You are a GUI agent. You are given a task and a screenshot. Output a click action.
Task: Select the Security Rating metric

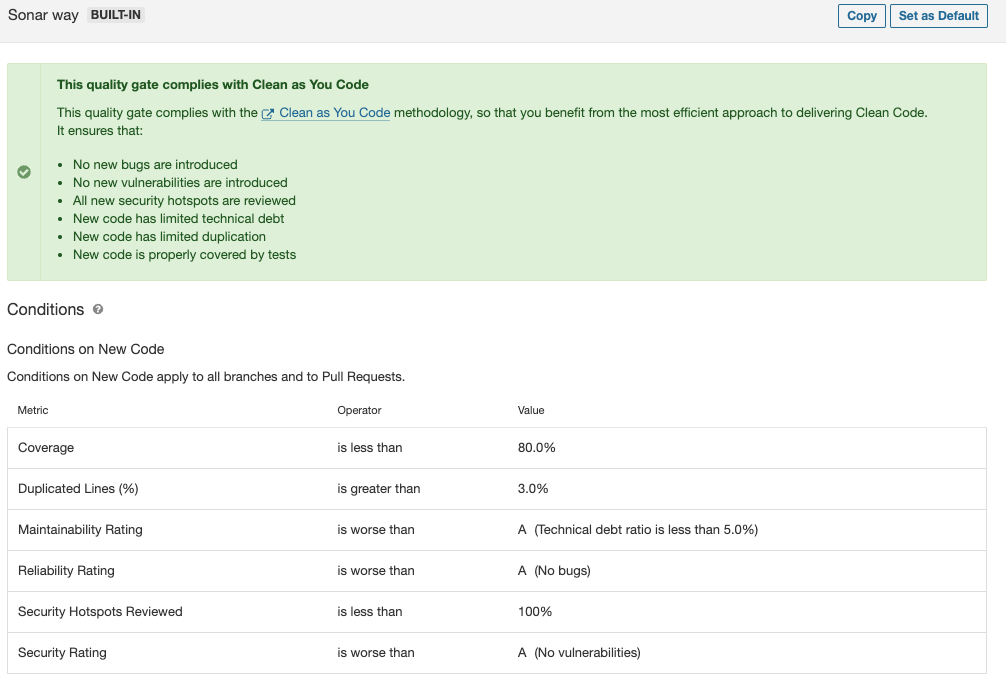62,653
